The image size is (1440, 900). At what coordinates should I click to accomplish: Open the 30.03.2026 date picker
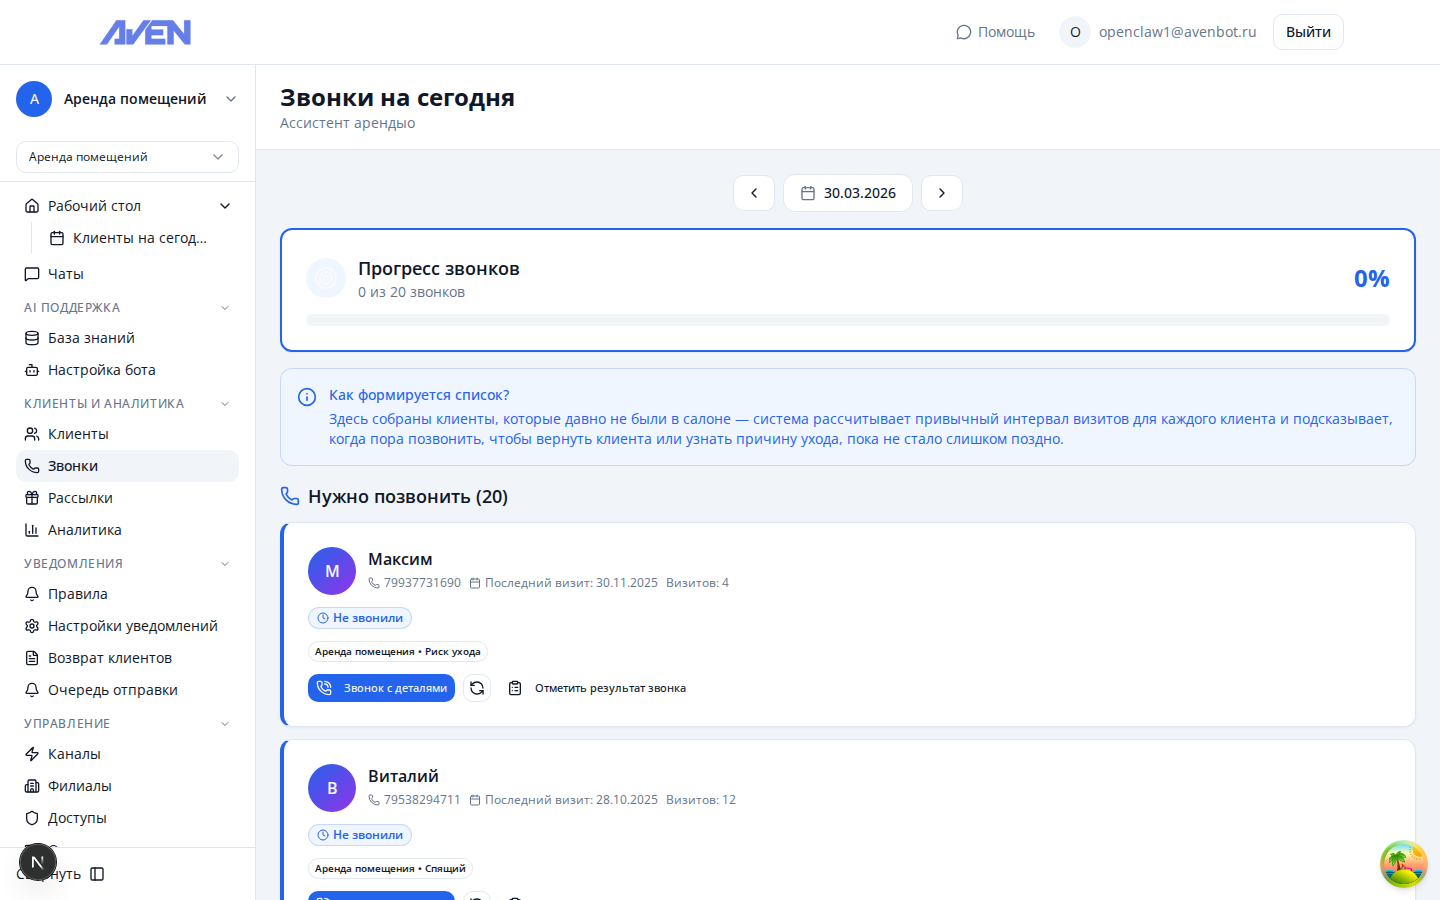[847, 192]
